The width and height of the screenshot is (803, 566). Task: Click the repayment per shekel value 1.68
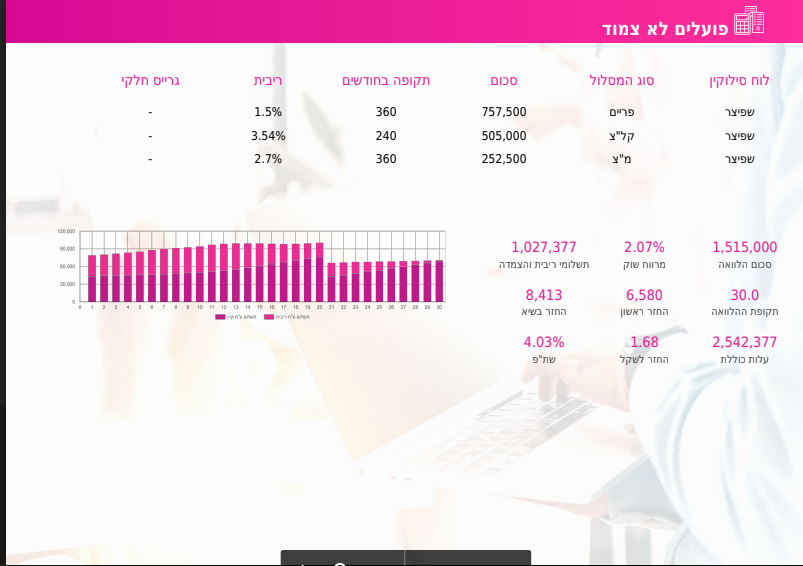tap(644, 342)
